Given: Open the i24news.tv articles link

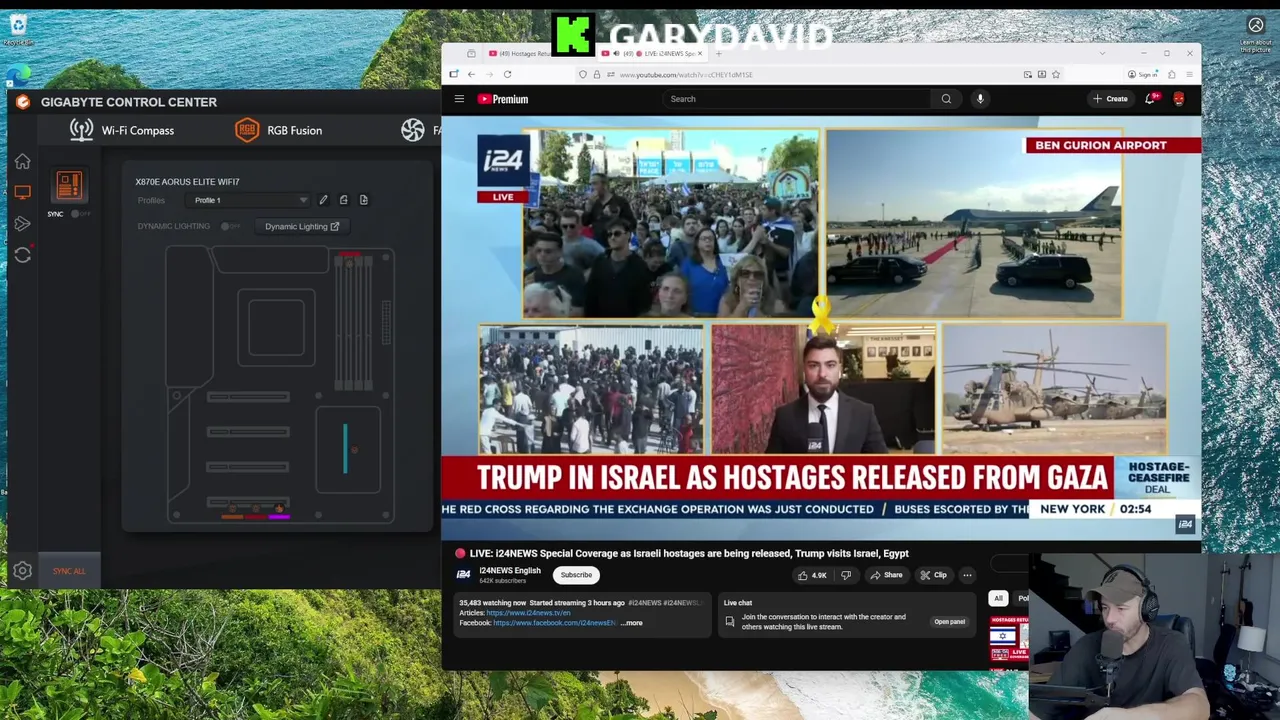Looking at the screenshot, I should (x=527, y=613).
